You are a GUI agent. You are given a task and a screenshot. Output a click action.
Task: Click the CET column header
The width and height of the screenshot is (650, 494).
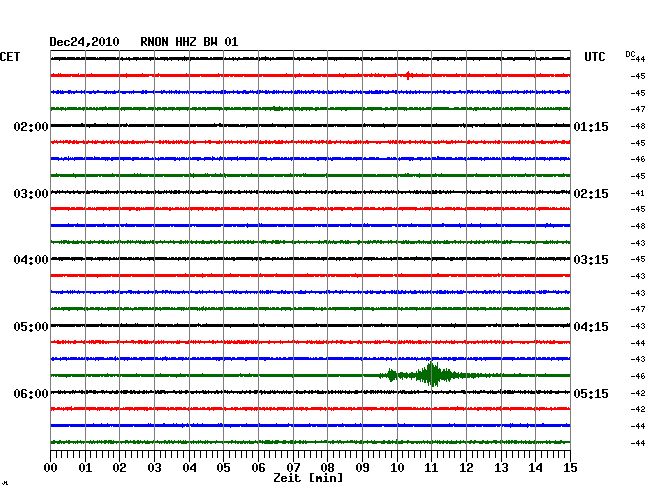pos(10,57)
